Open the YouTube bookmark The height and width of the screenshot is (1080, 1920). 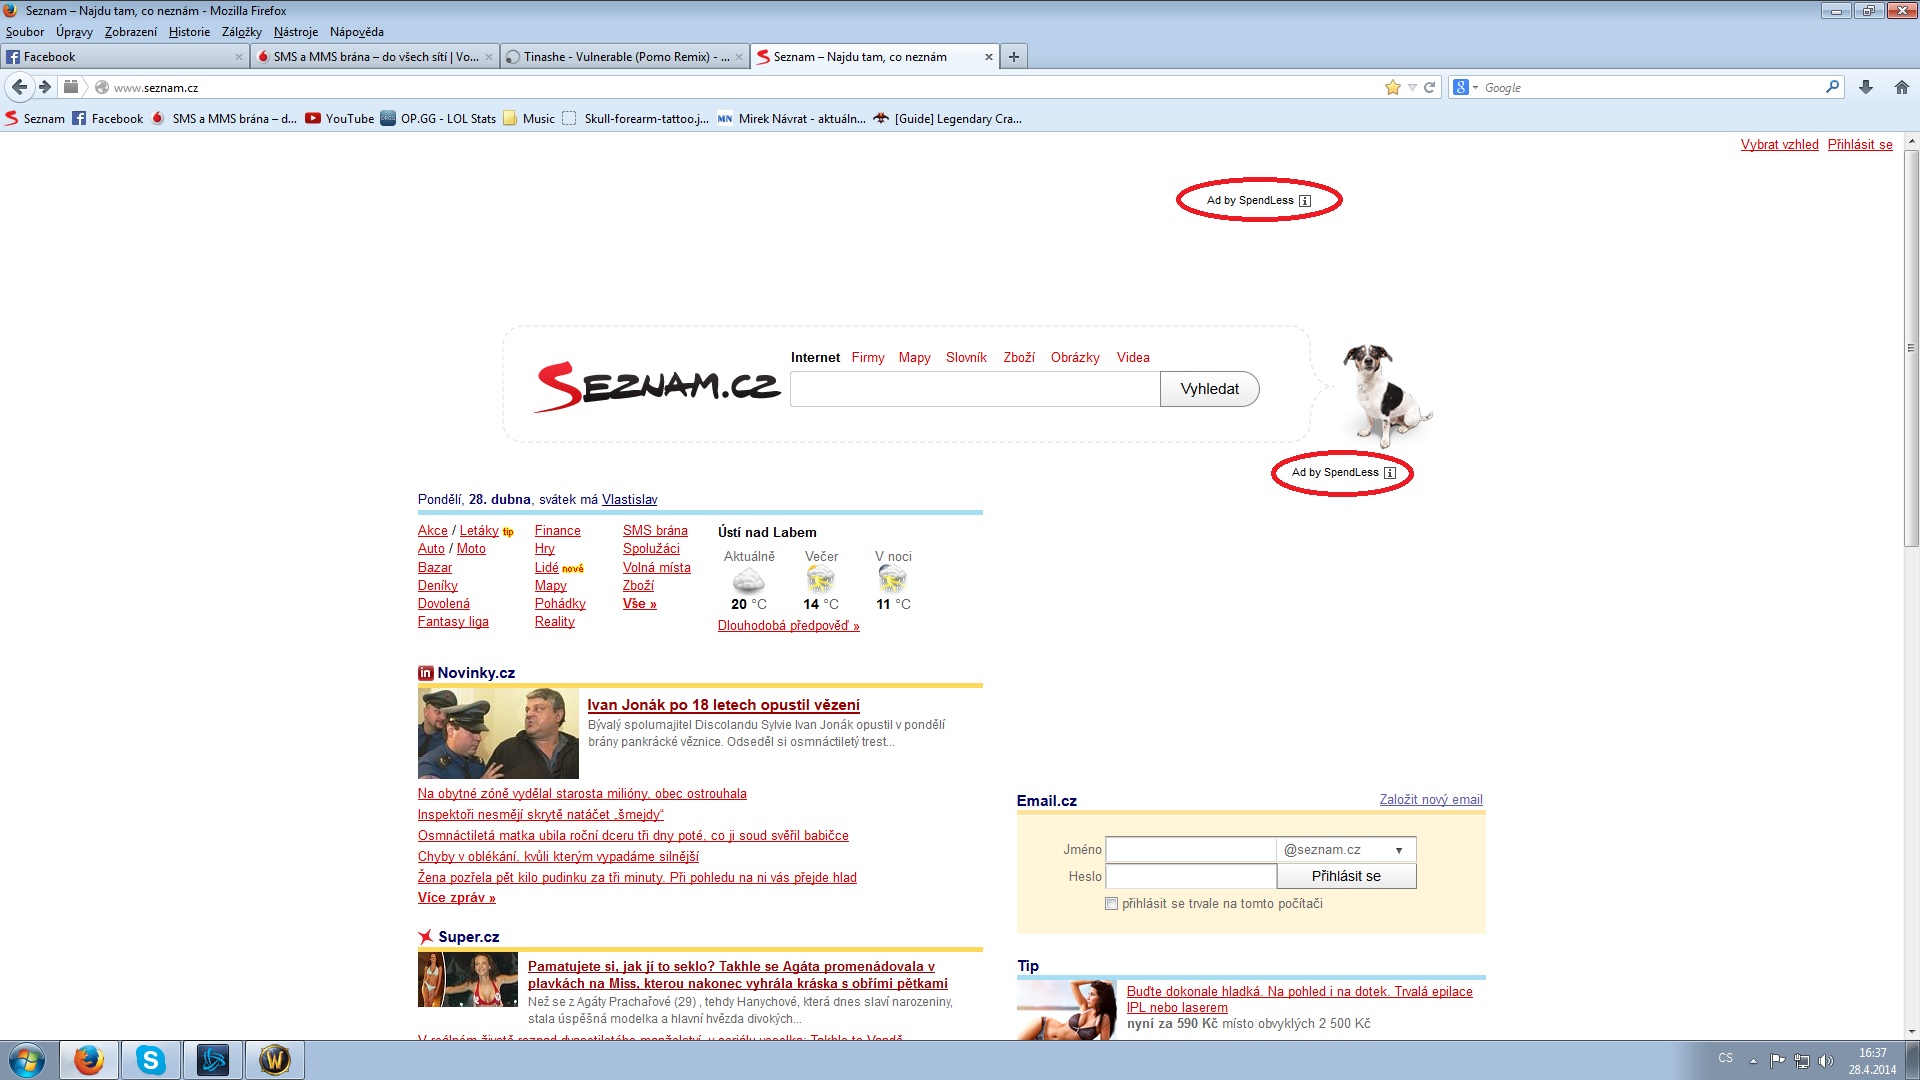tap(340, 118)
